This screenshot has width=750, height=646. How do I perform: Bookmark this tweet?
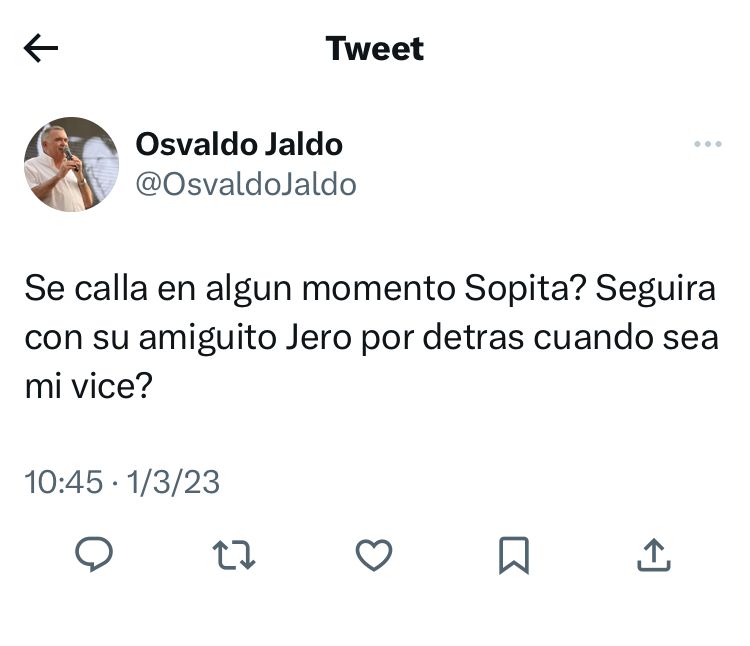tap(513, 554)
